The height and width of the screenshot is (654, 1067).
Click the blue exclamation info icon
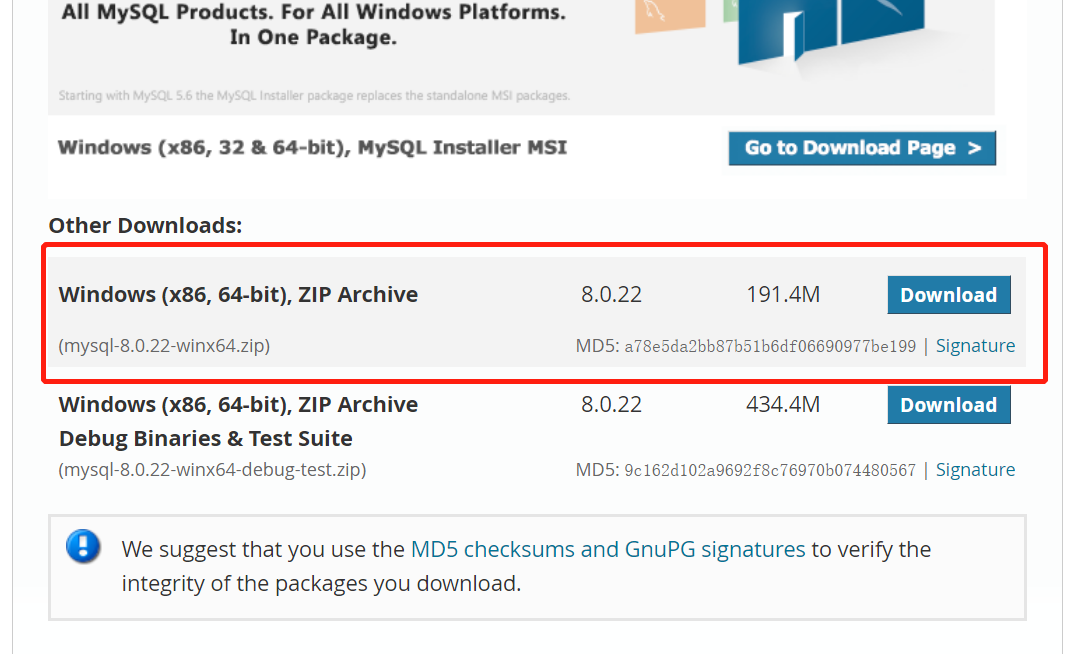[83, 546]
